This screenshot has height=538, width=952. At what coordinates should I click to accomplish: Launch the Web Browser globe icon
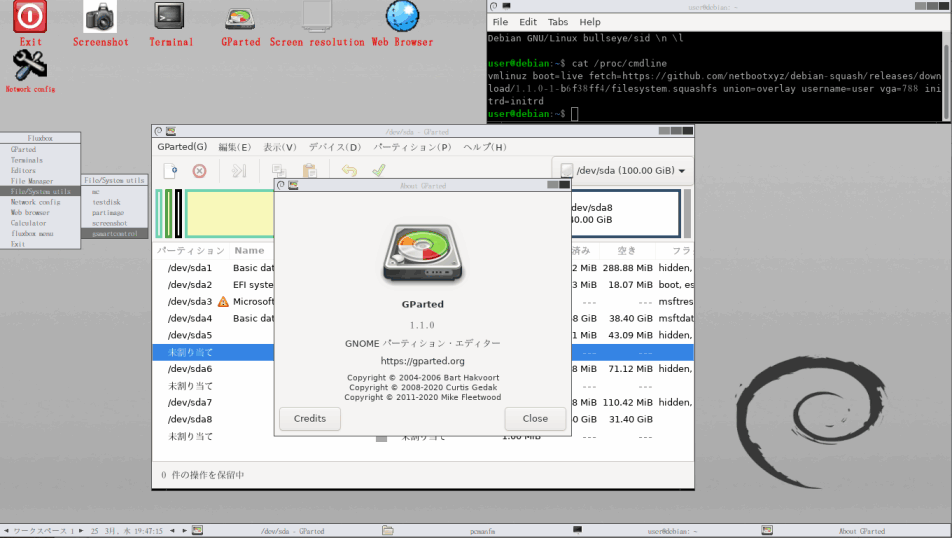(x=402, y=16)
